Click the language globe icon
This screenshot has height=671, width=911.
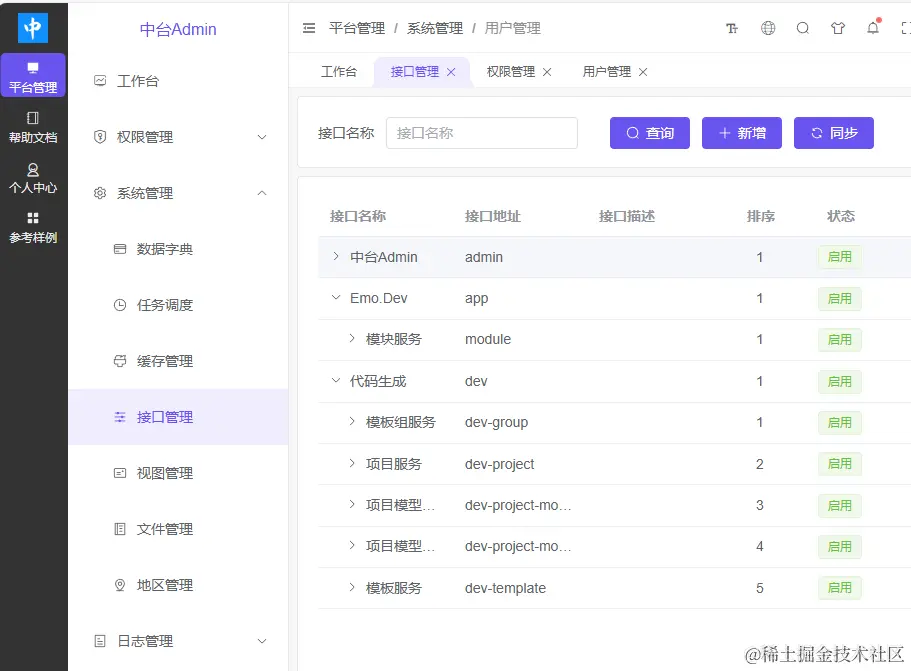pos(768,28)
